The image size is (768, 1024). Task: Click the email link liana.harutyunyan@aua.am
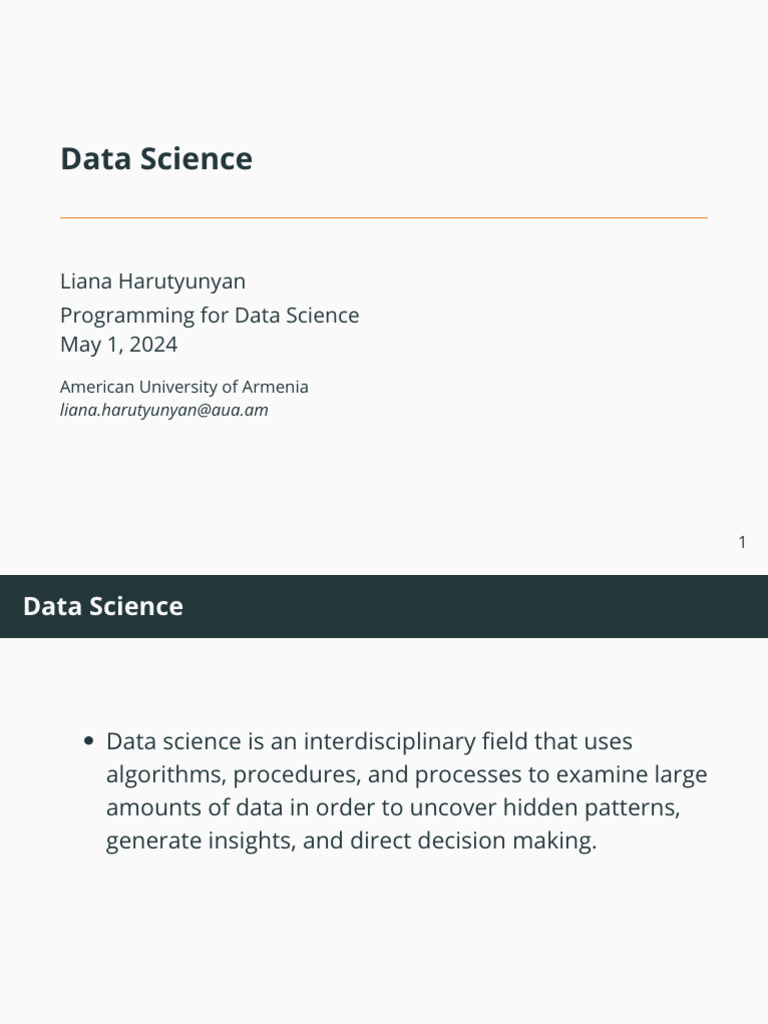pos(164,410)
